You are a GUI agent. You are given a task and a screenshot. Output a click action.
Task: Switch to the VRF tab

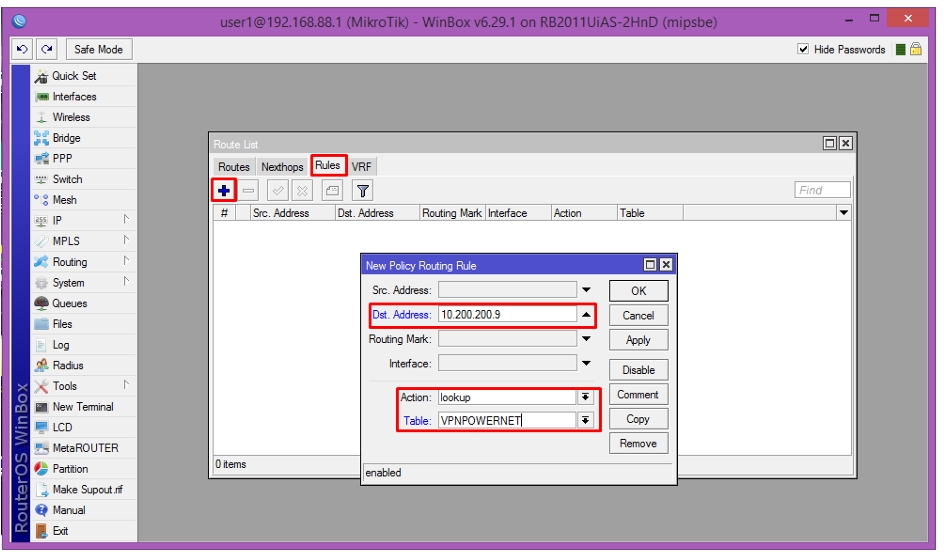[x=361, y=167]
